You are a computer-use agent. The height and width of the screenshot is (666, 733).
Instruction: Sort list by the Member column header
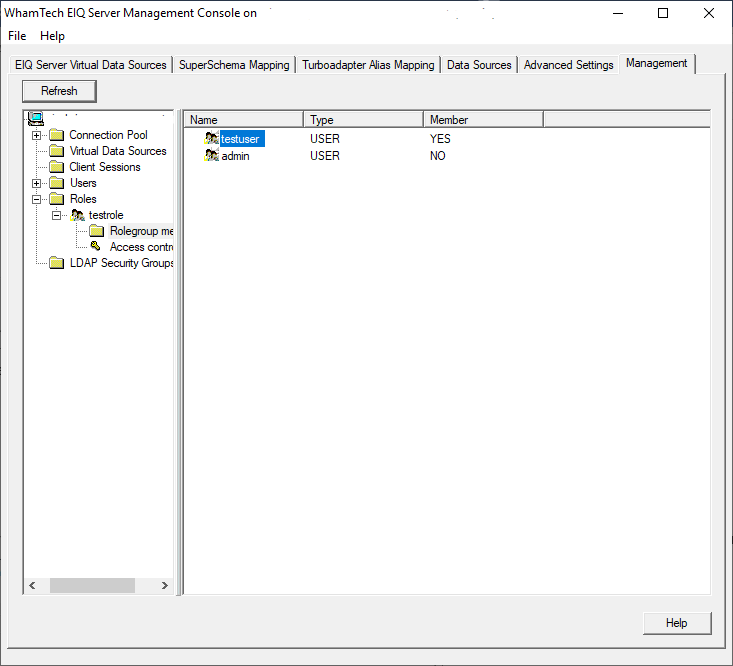click(x=482, y=120)
